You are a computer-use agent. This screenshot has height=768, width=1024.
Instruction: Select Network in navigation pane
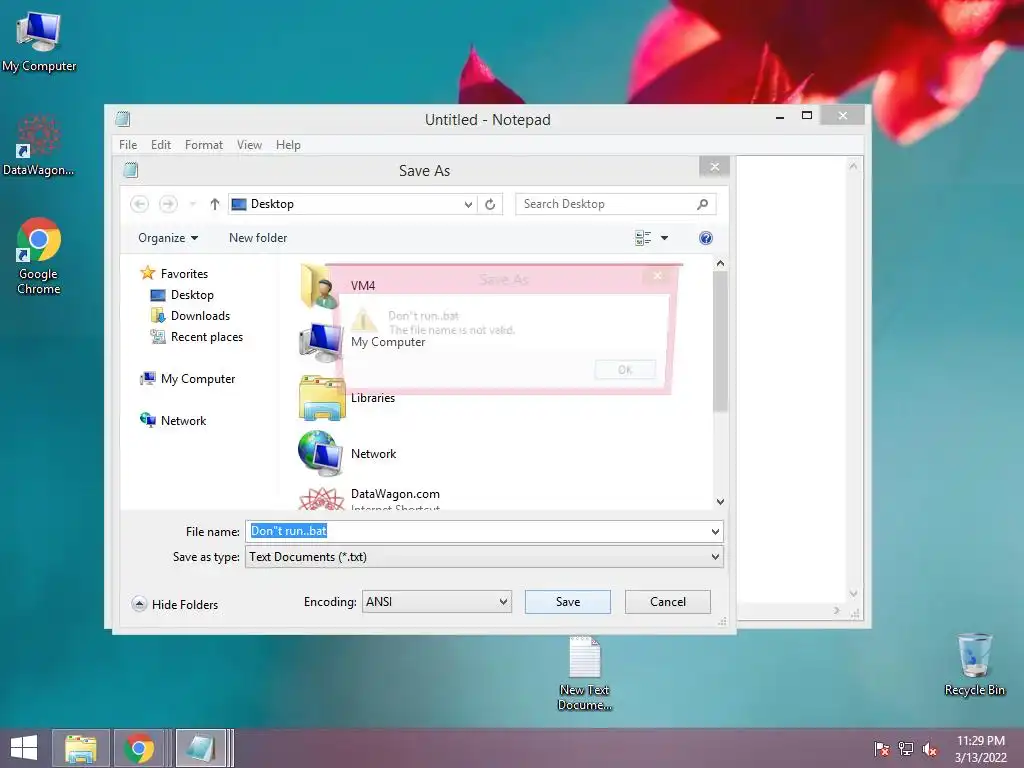(x=173, y=421)
